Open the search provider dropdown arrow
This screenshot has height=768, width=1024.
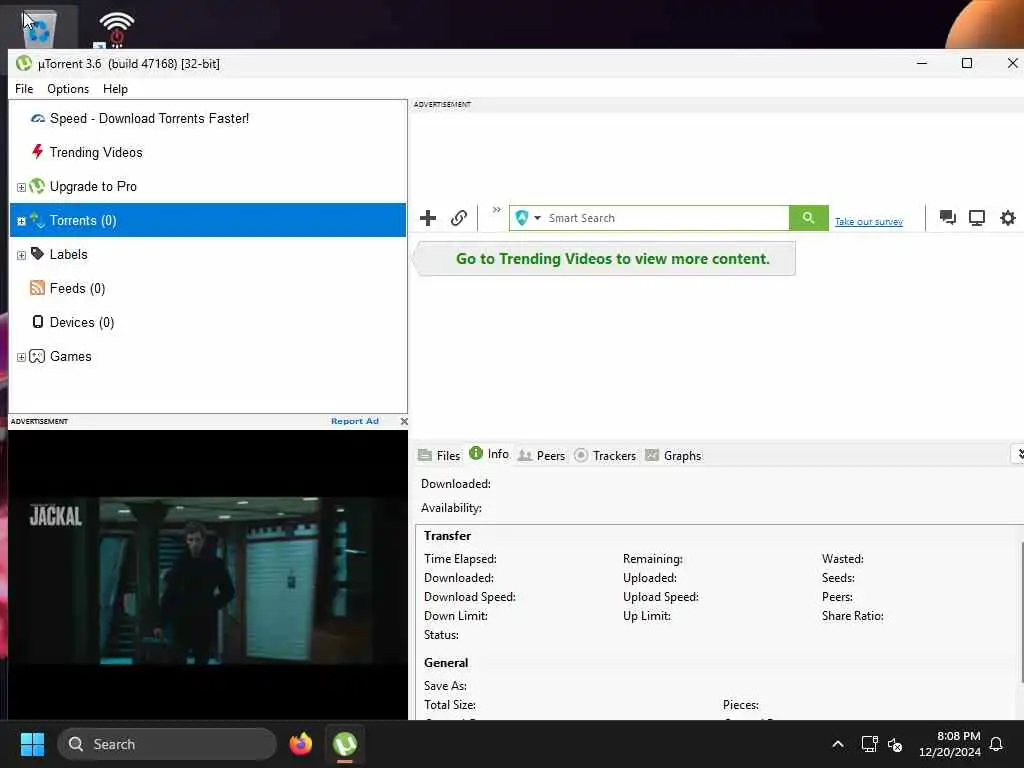(537, 218)
